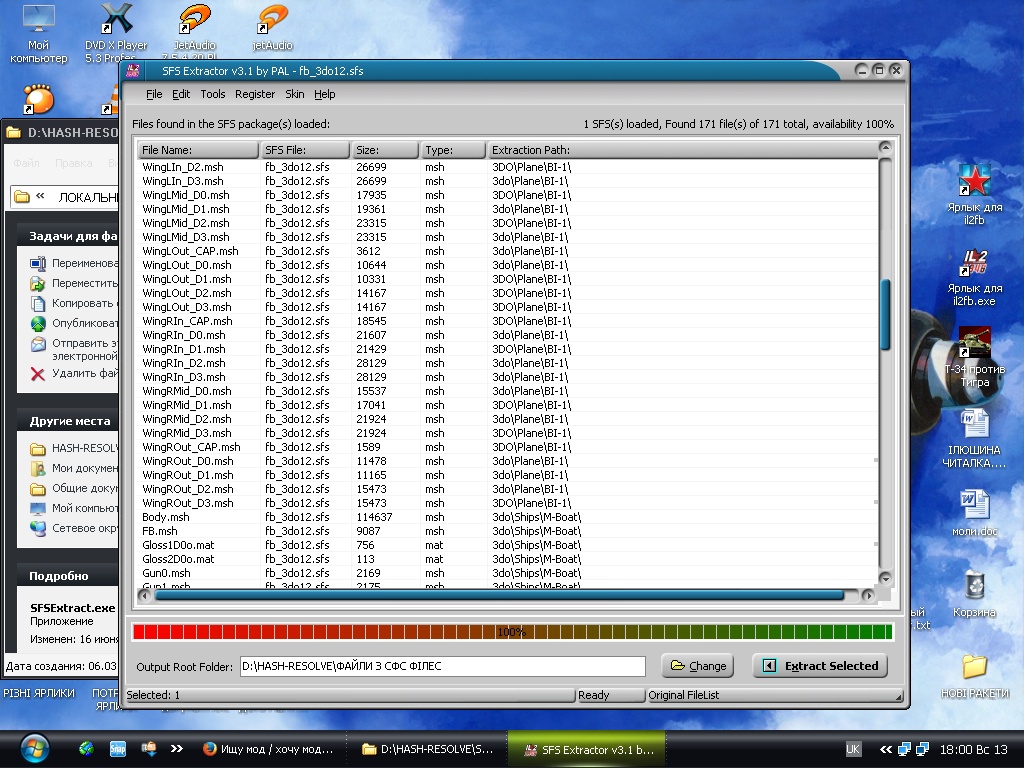Open Мои документы link in Explorer sidebar

[x=74, y=468]
